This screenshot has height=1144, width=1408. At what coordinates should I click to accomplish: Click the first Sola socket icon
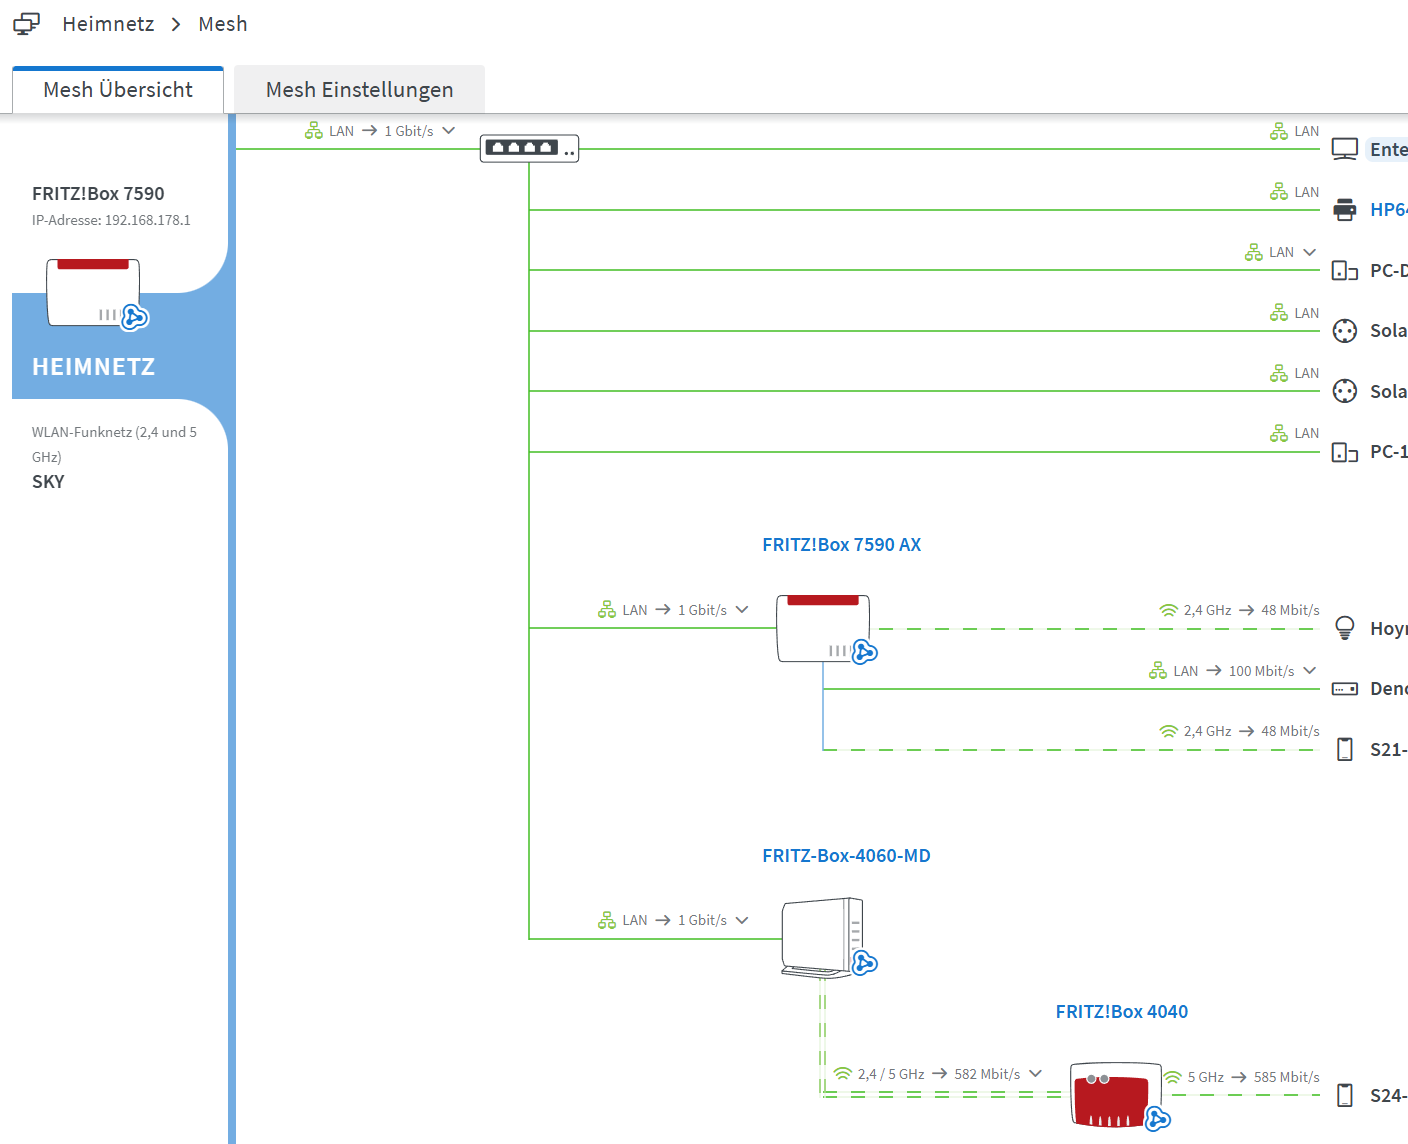(1345, 331)
